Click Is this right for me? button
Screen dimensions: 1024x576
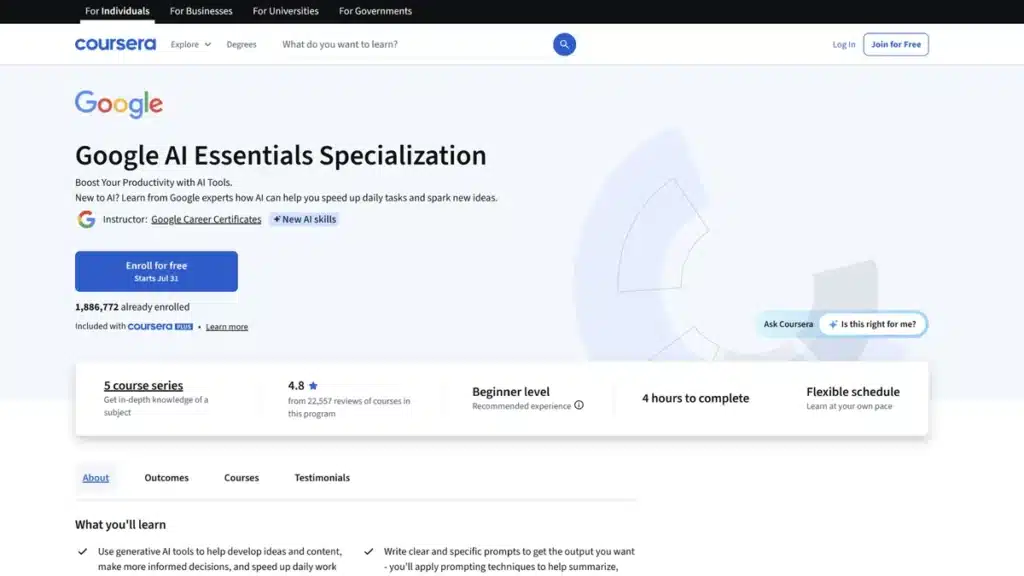[872, 324]
